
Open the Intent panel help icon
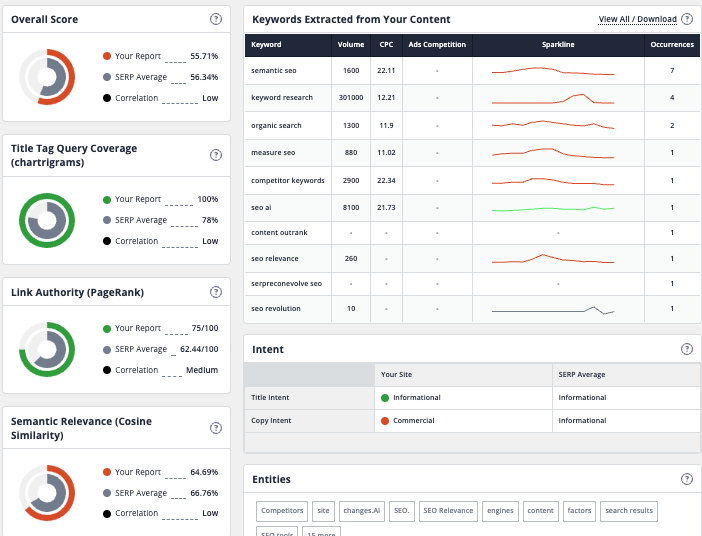pyautogui.click(x=687, y=349)
